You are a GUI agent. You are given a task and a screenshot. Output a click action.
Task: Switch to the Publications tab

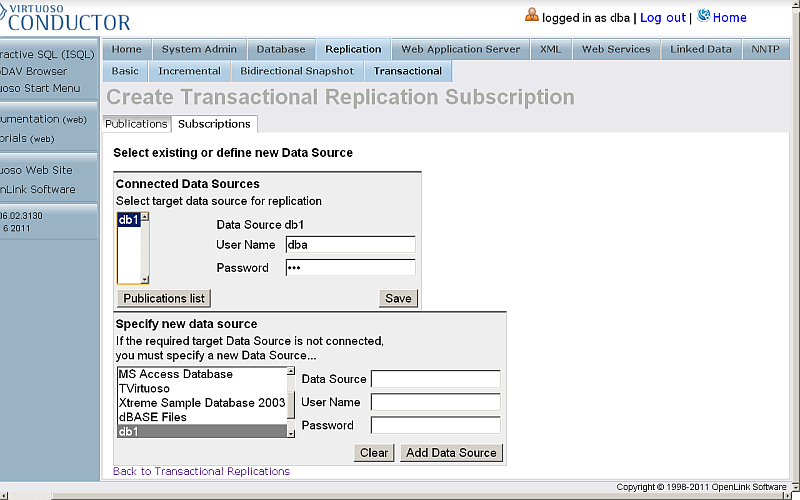point(136,124)
